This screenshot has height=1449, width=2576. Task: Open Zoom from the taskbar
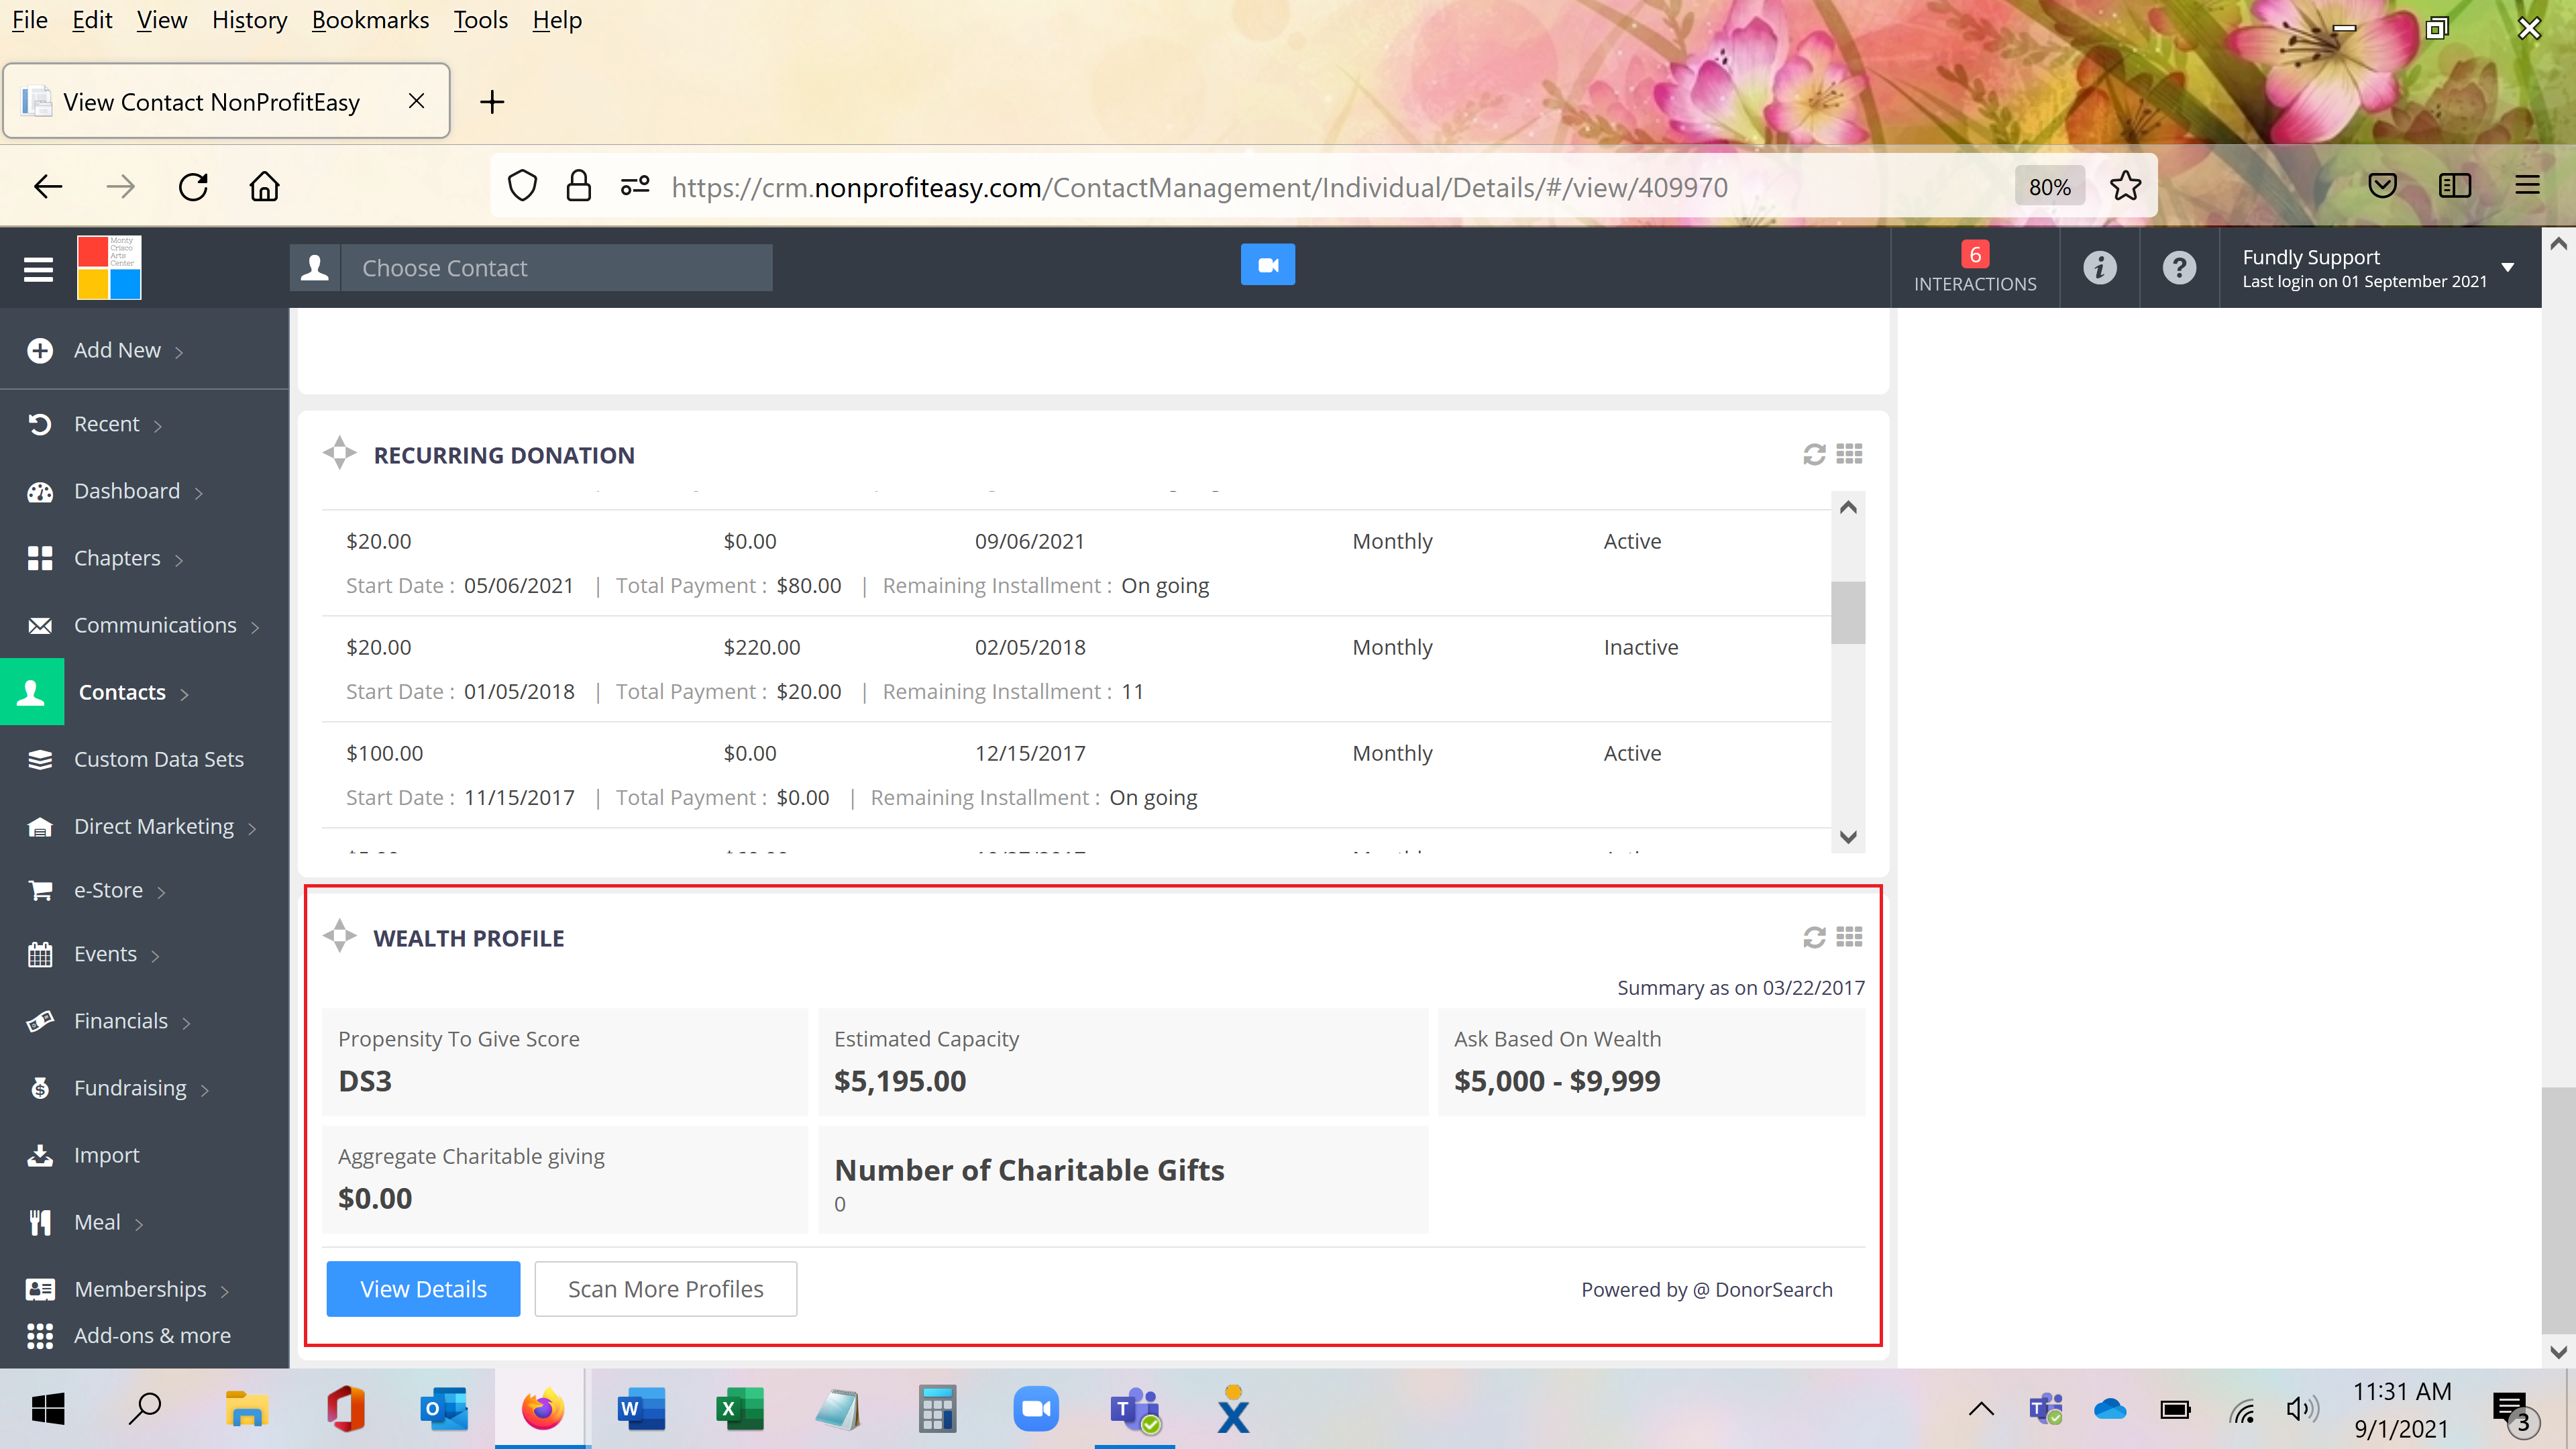[x=1036, y=1409]
